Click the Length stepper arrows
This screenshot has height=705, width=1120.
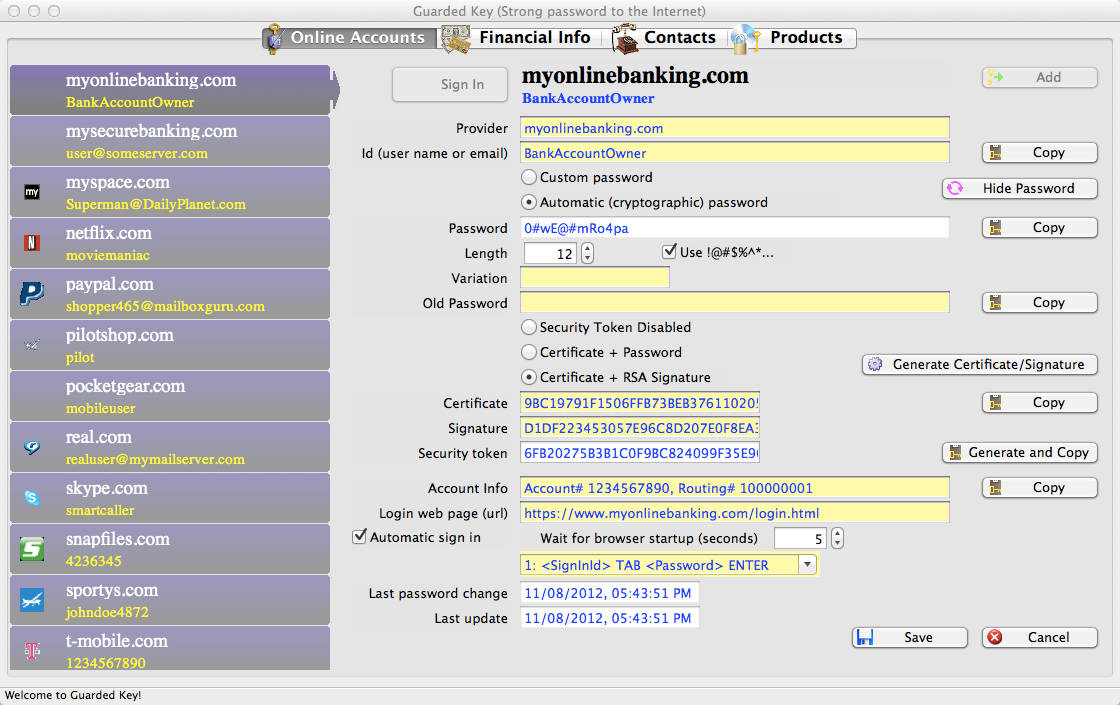point(587,253)
